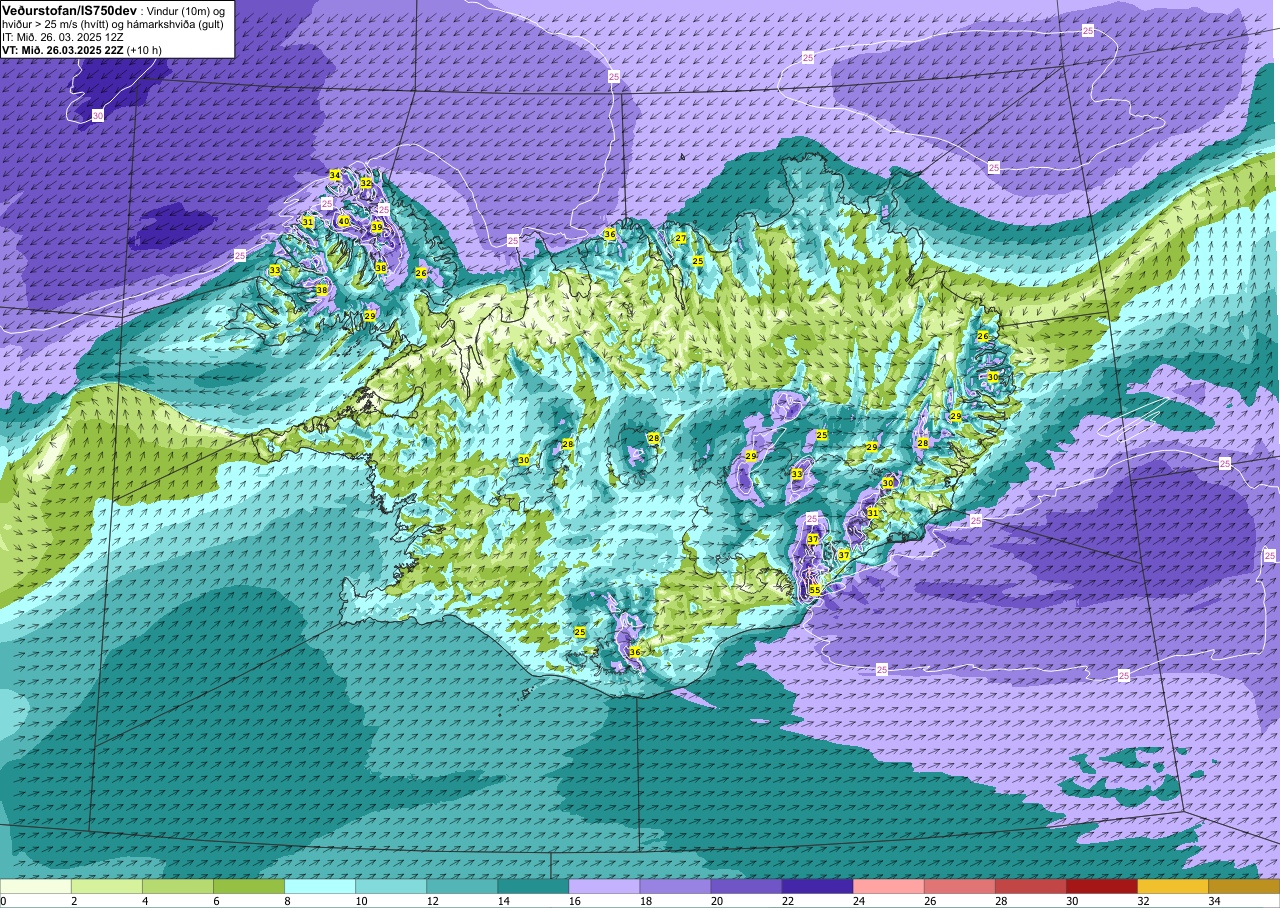
Task: Click the legend scale number 0
Action: point(5,901)
